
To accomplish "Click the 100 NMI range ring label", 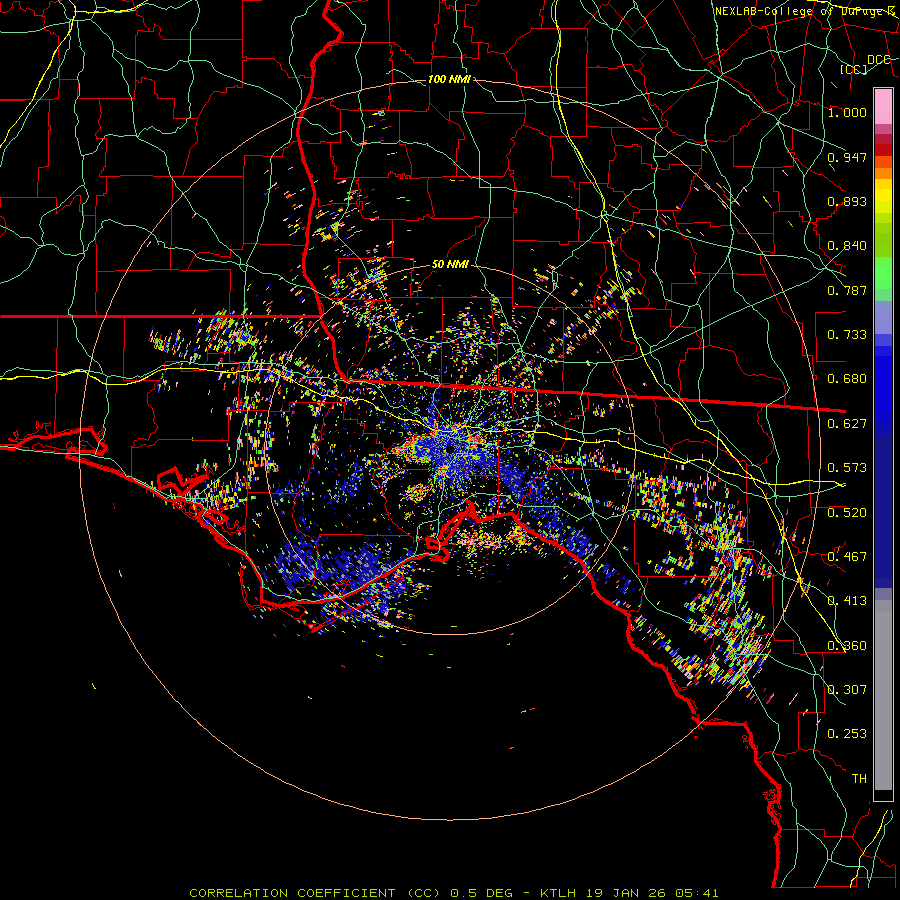I will point(449,79).
